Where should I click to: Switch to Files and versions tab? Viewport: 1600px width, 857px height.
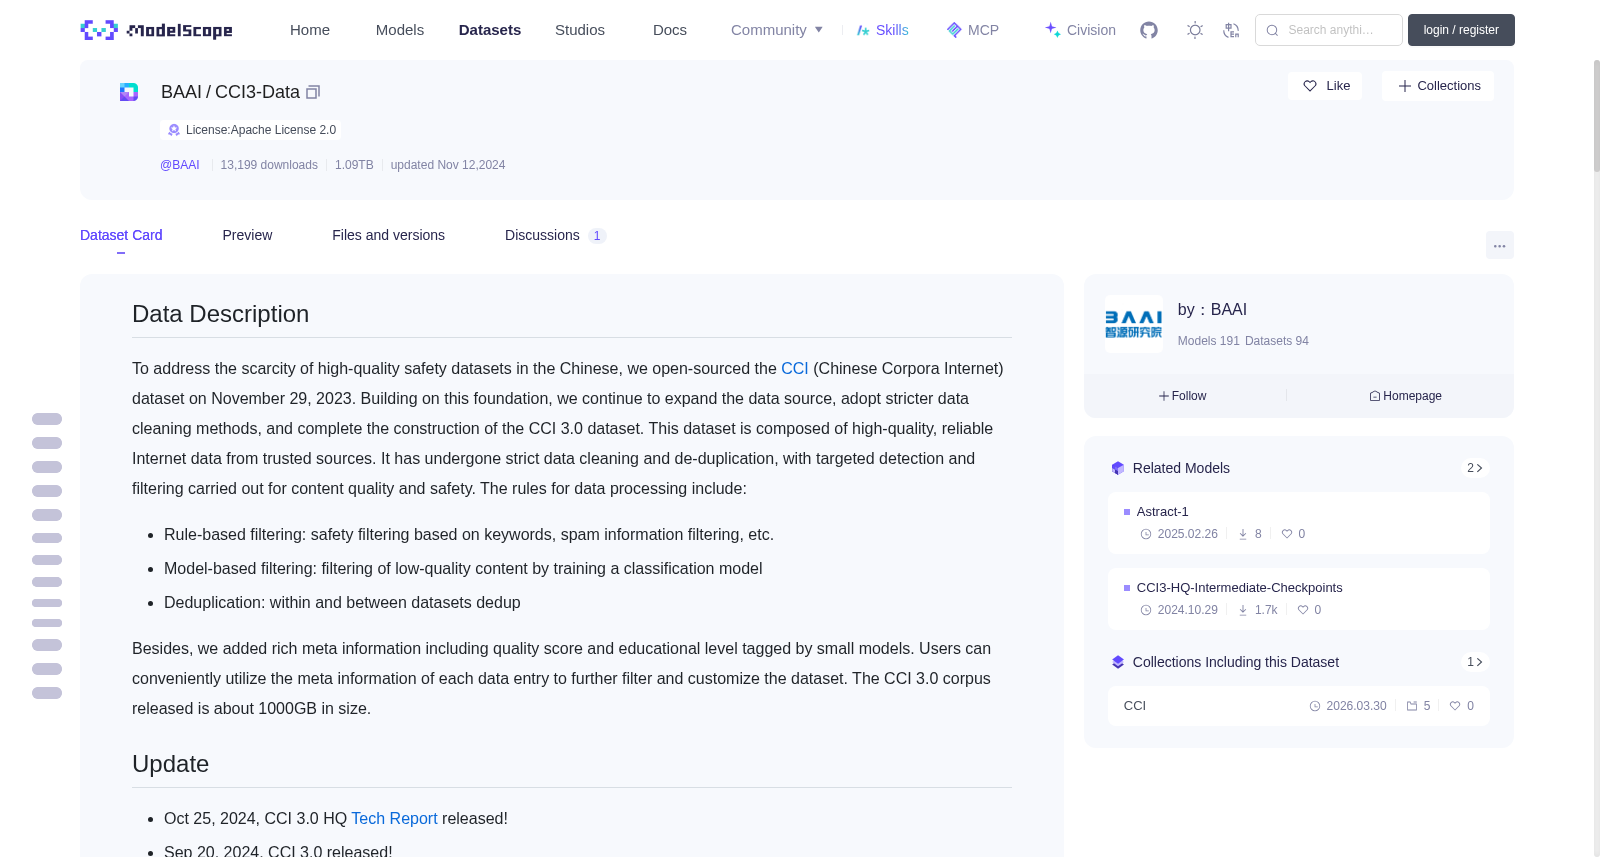click(x=388, y=235)
